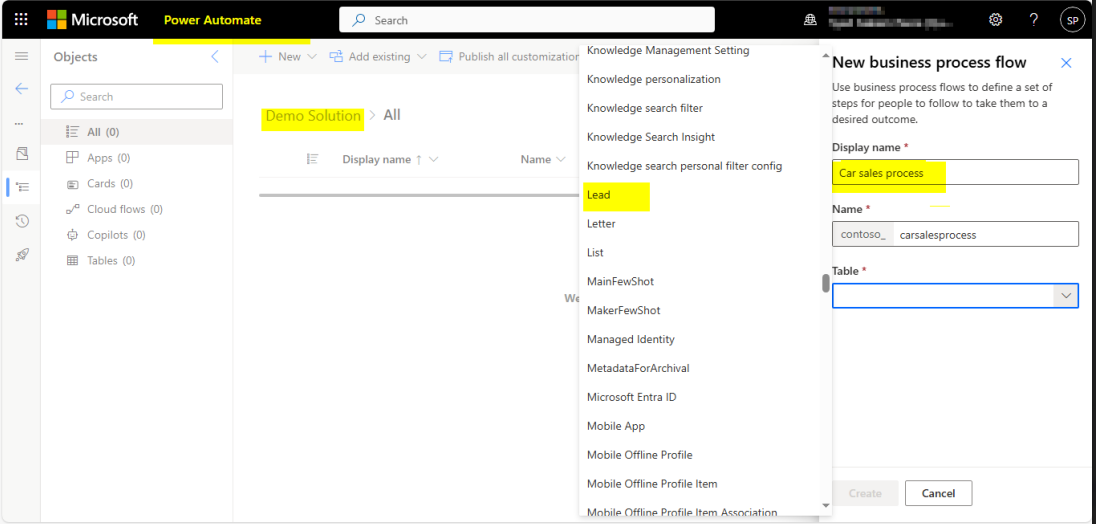Open the Name column header dropdown
The image size is (1096, 524).
(543, 159)
